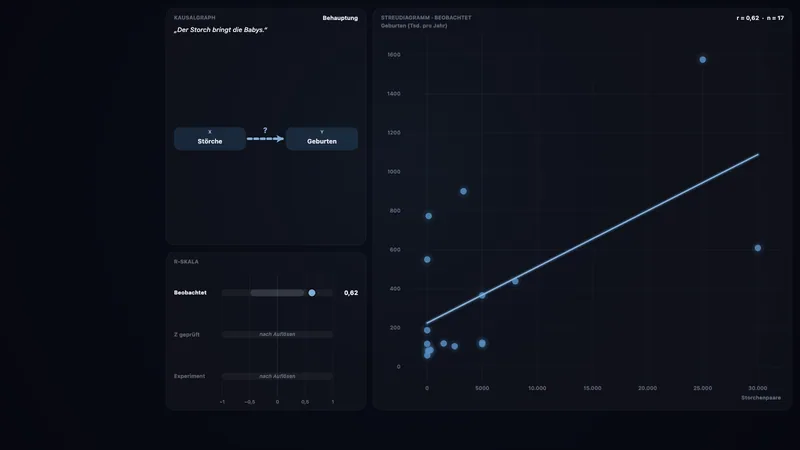Click the data point near 900 births
This screenshot has height=450, width=800.
click(463, 191)
